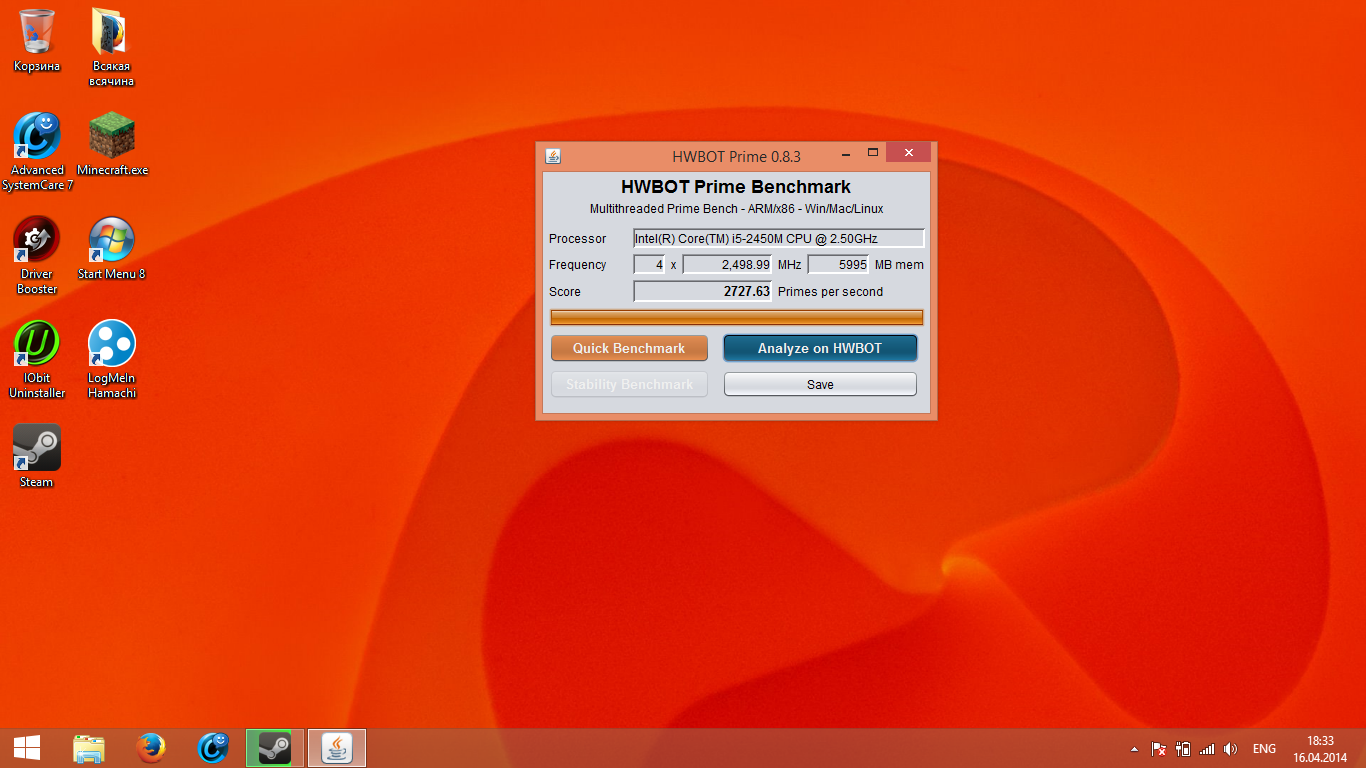Start the Quick Benchmark

(629, 348)
